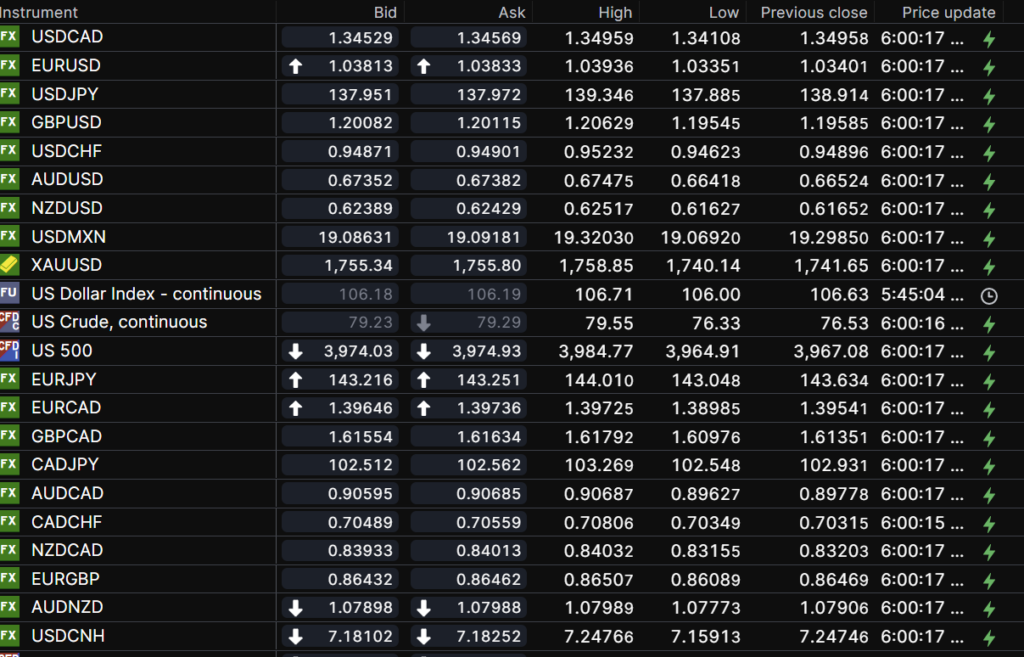Select the AUDNZD instrument name

(67, 607)
